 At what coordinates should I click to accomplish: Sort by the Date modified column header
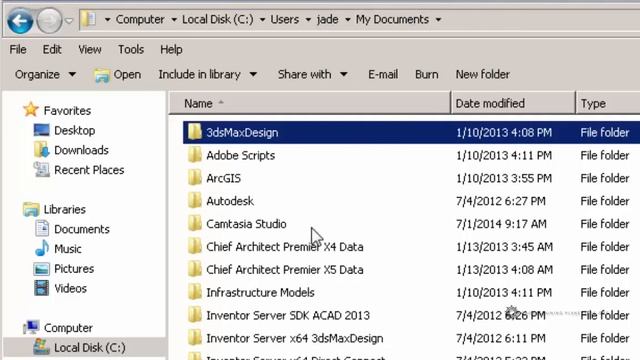513,103
